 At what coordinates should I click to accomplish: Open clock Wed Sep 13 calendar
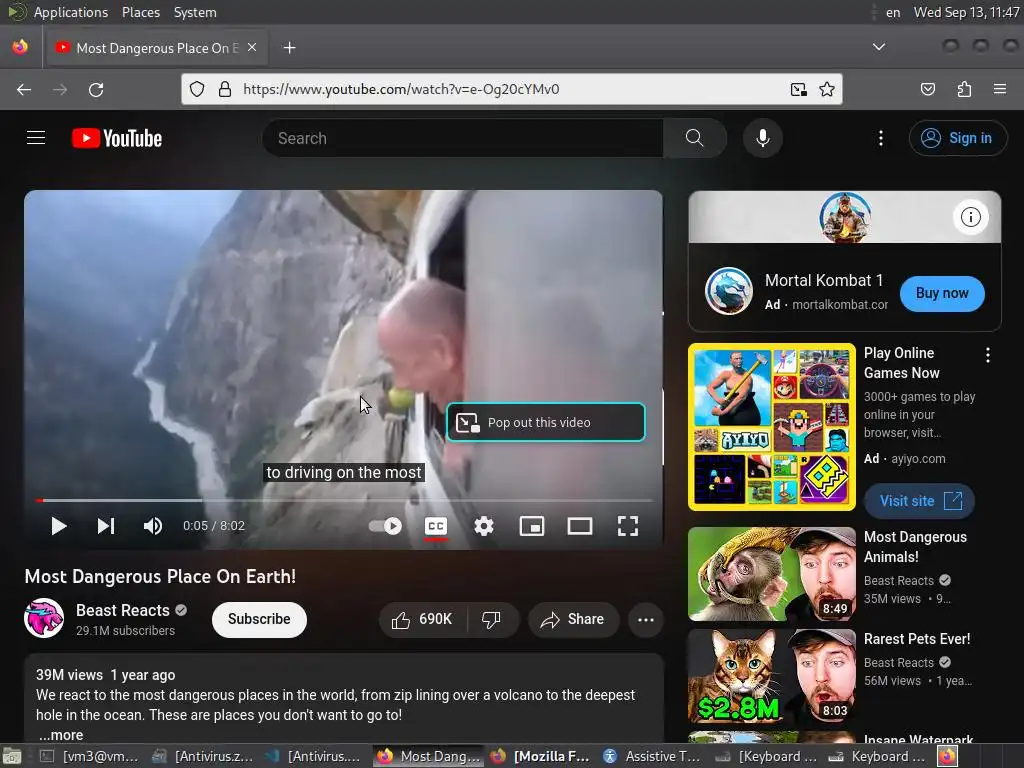tap(967, 12)
